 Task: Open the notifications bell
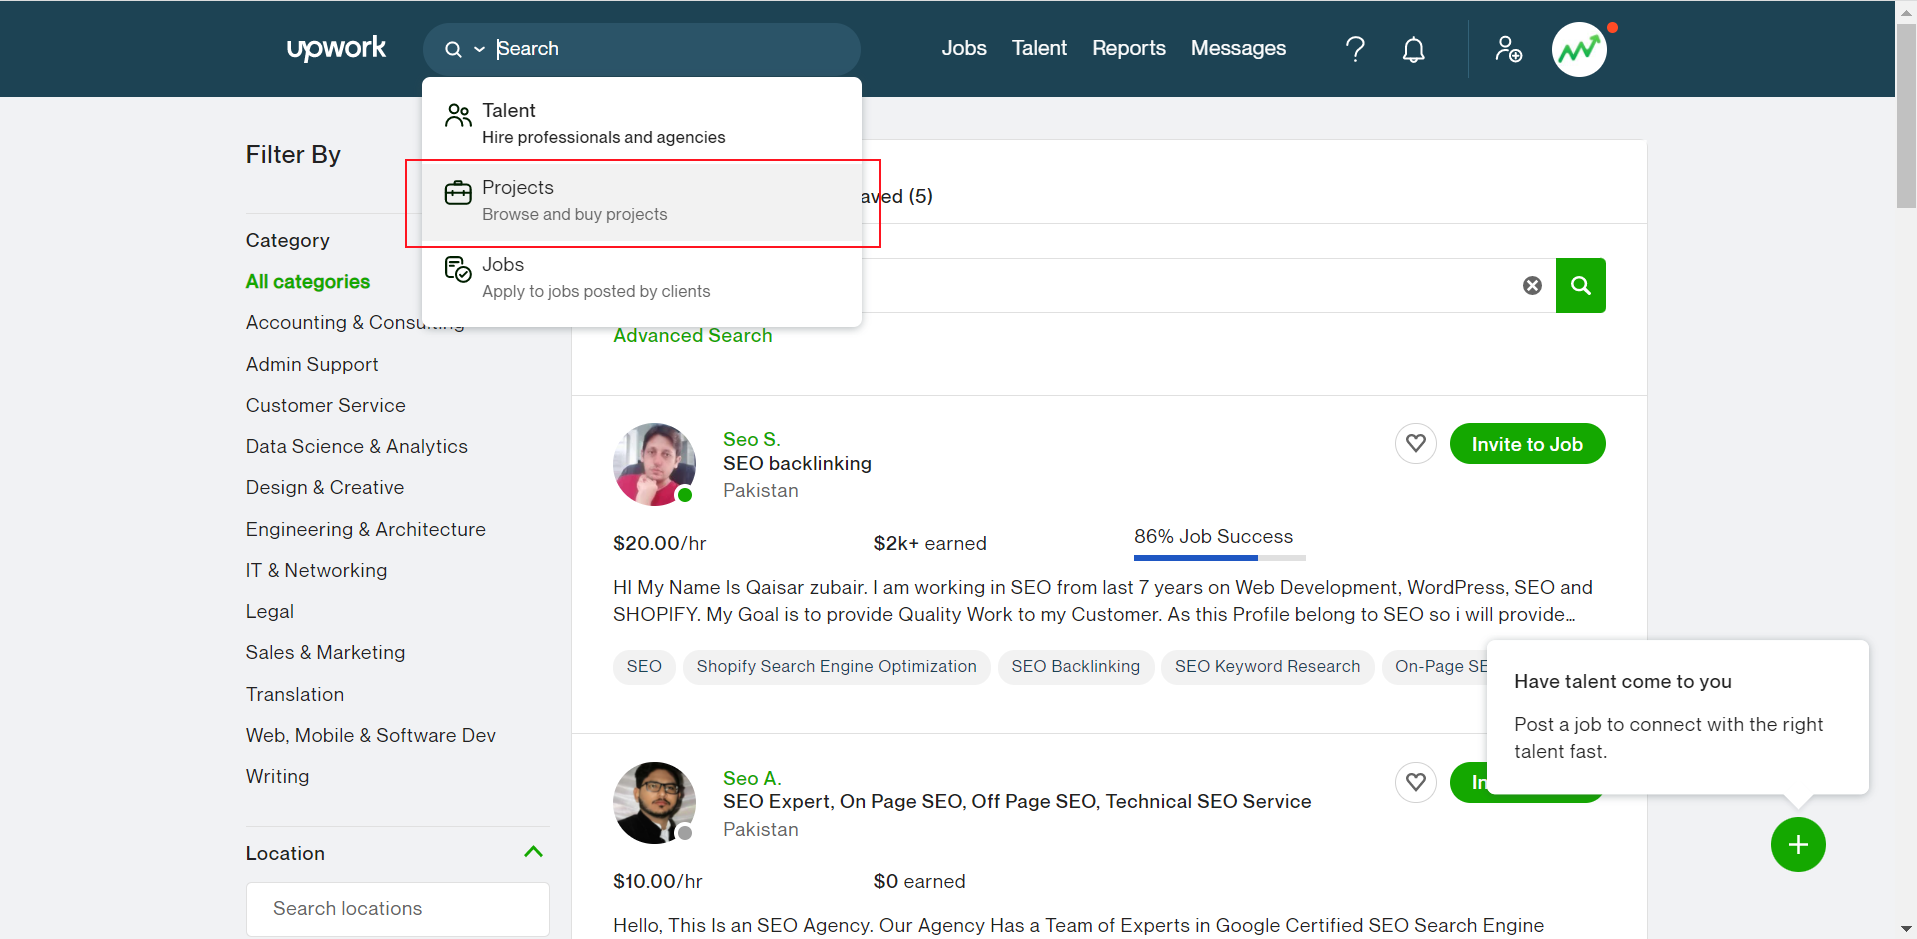[x=1413, y=49]
